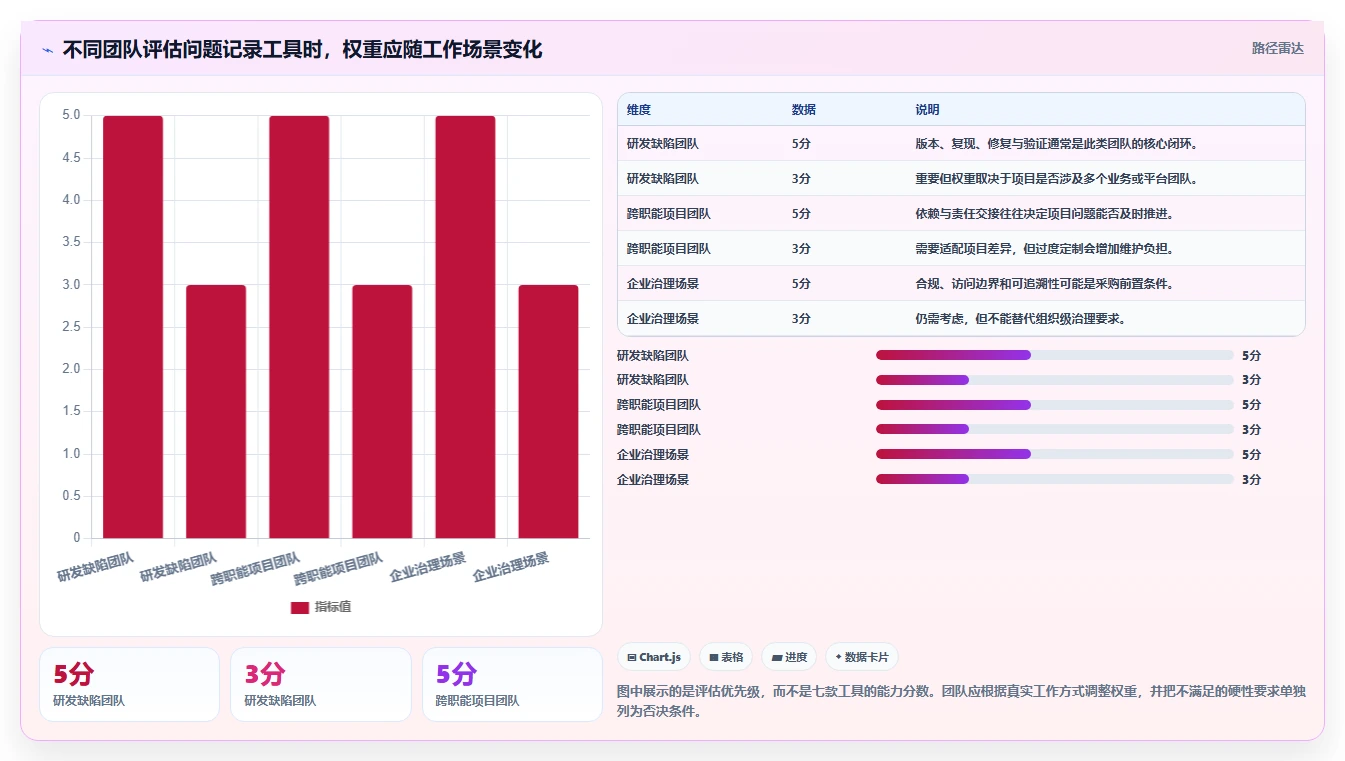
Task: Click the 跨职能项目团队 chart bar reaching 3.0
Action: [382, 411]
